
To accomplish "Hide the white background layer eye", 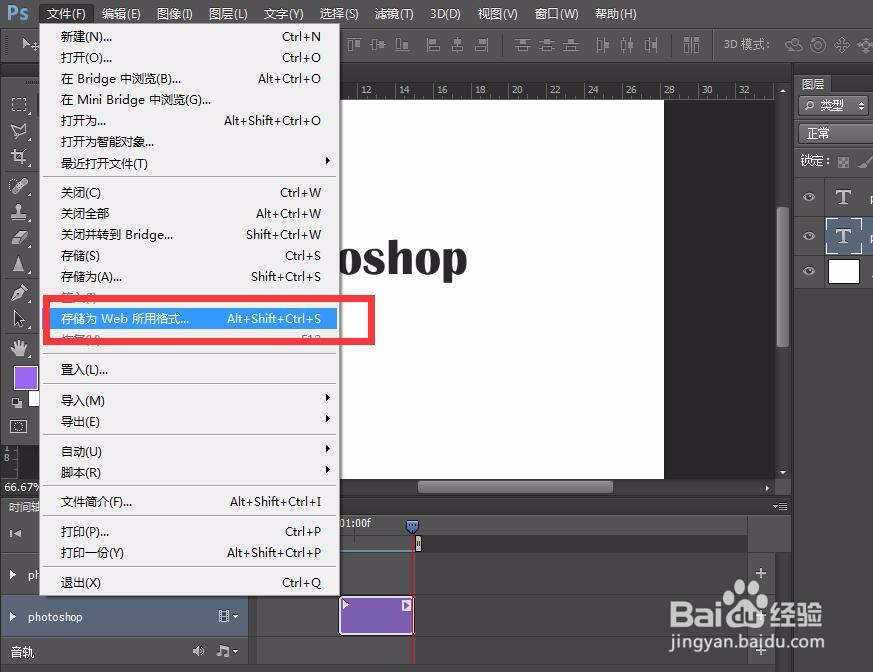I will pyautogui.click(x=809, y=271).
